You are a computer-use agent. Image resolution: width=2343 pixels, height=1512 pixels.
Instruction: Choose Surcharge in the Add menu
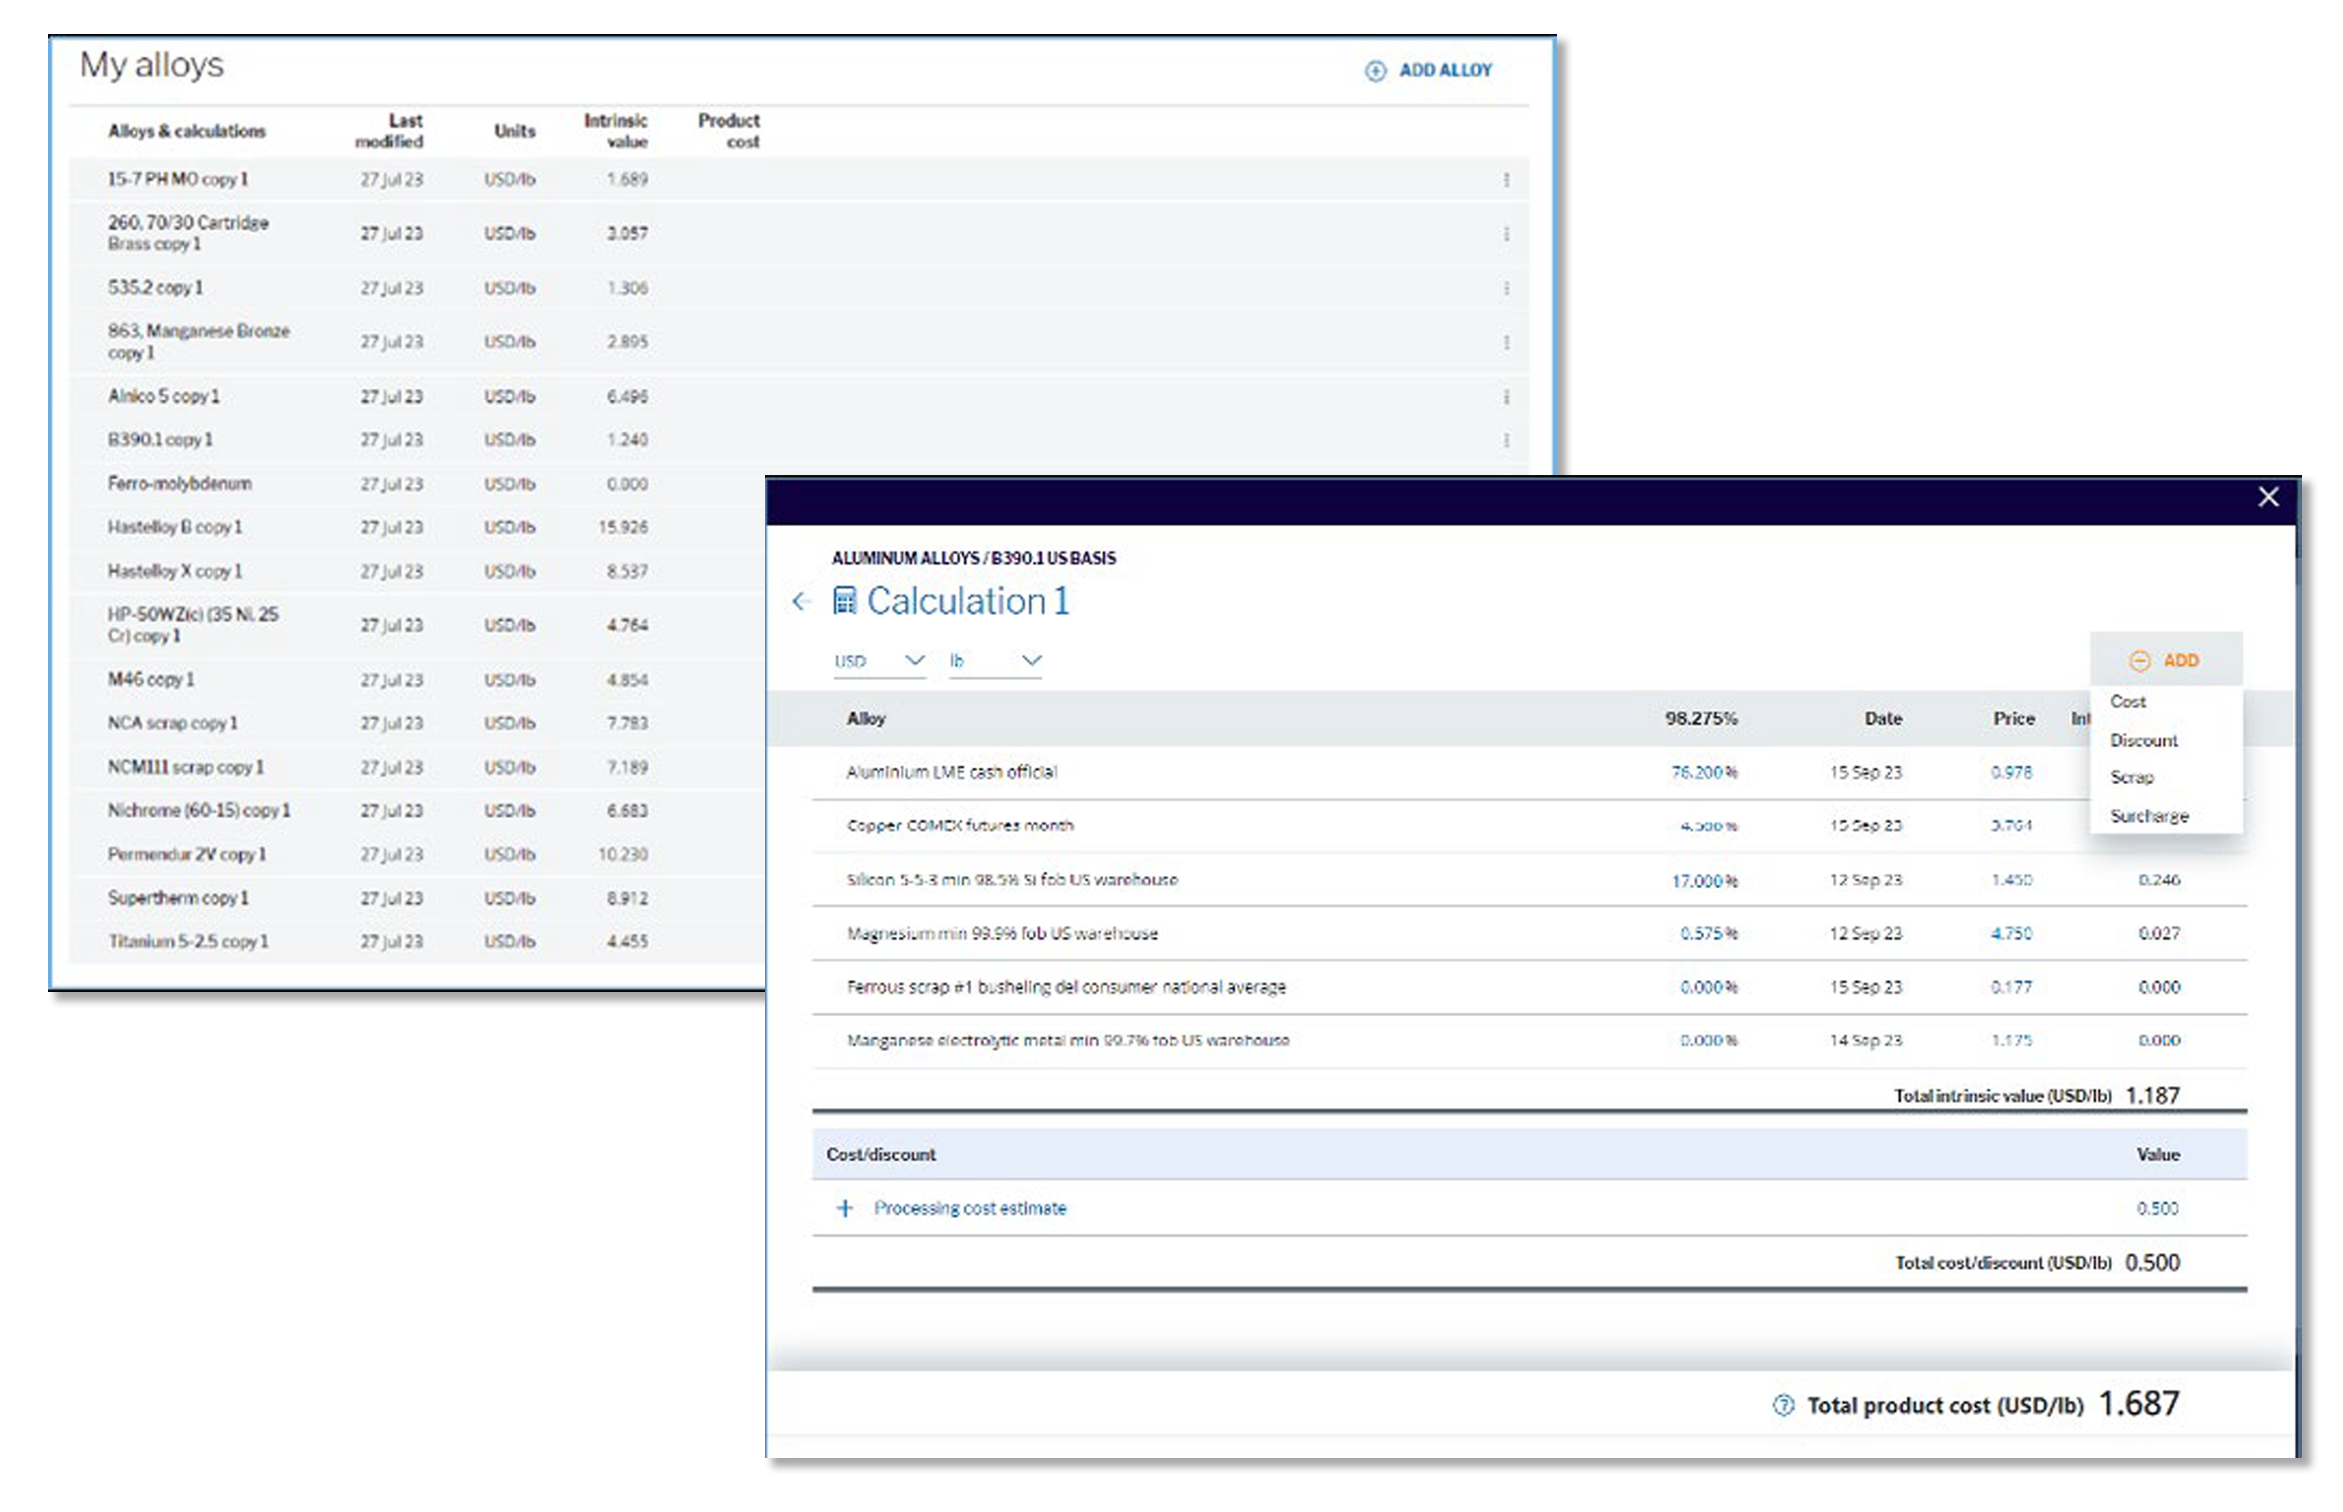(x=2149, y=816)
